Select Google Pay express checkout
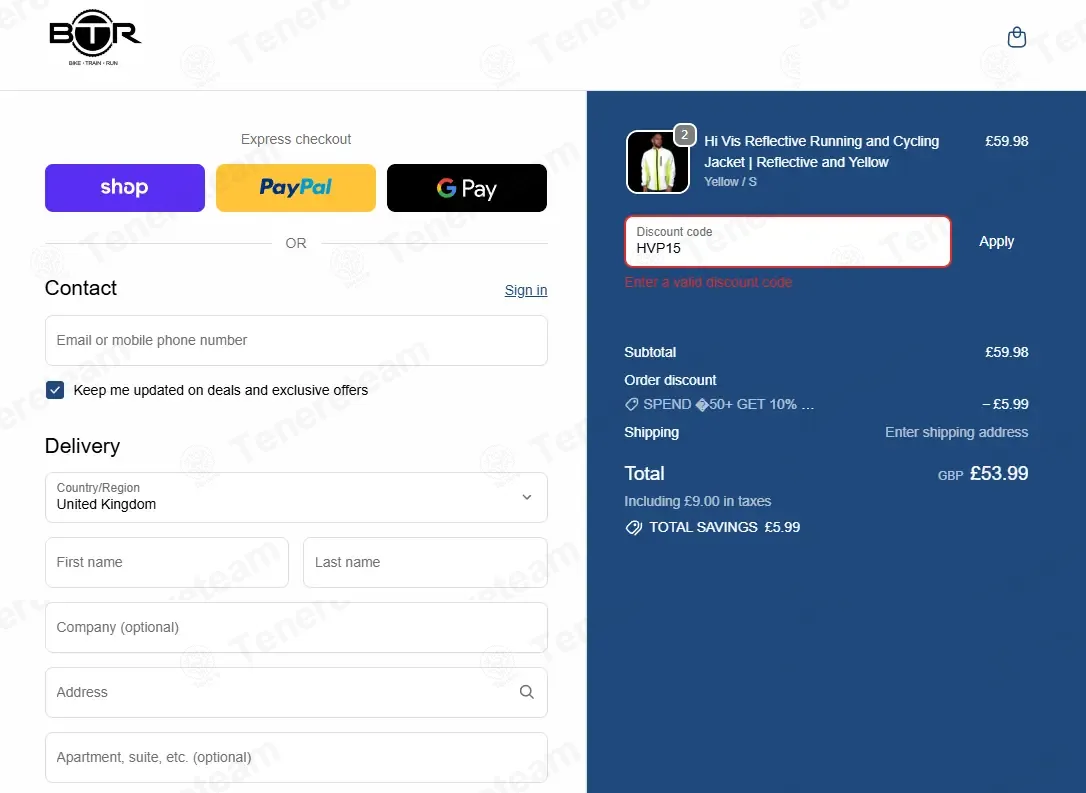Viewport: 1086px width, 793px height. (x=467, y=188)
